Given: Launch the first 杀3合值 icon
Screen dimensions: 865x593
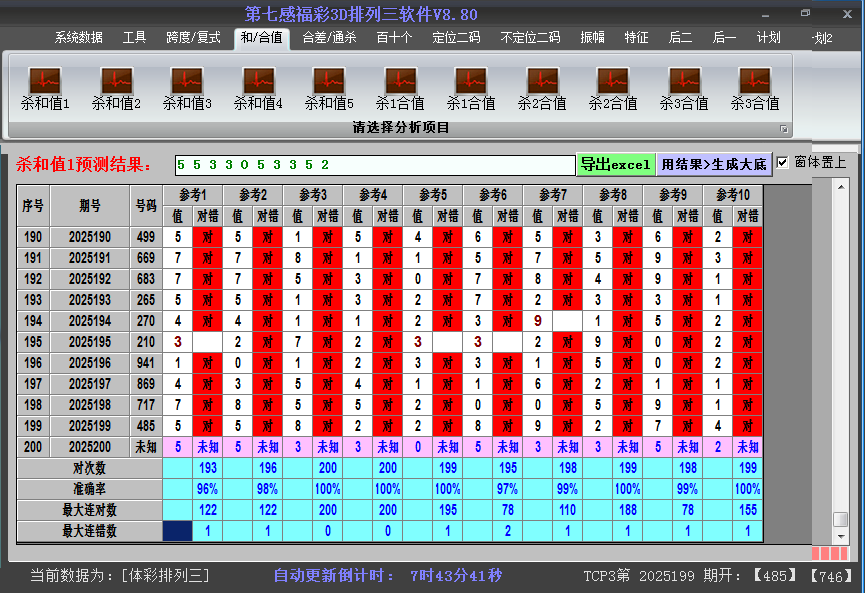Looking at the screenshot, I should coord(684,88).
